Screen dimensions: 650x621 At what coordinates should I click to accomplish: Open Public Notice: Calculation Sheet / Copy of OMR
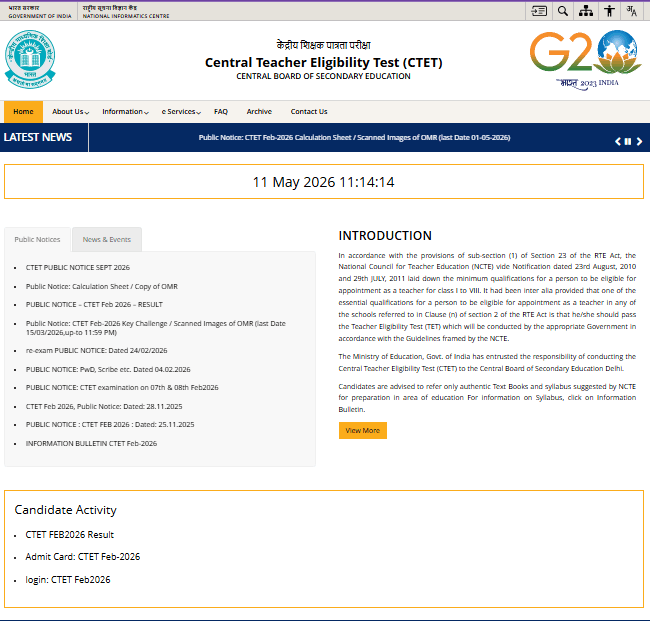[102, 286]
